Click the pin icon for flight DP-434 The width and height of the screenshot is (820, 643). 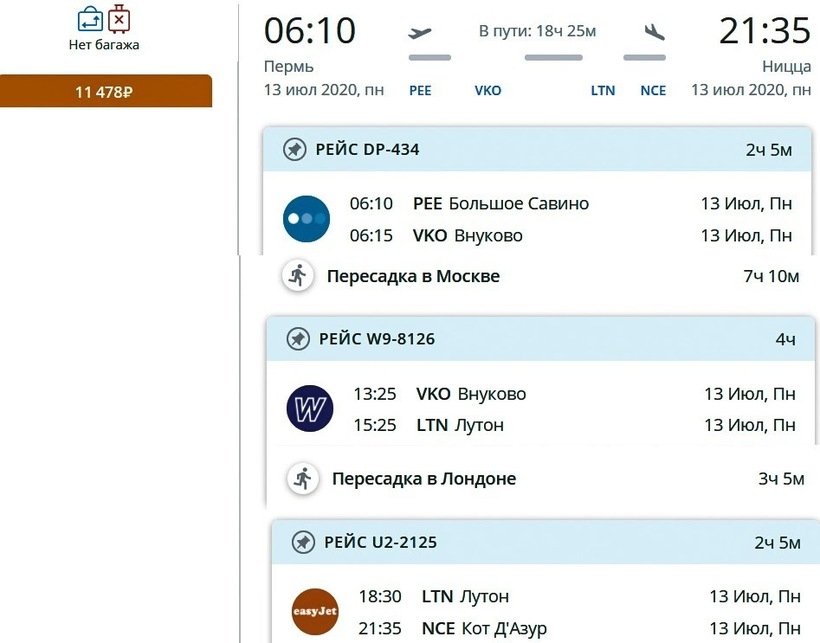(x=293, y=150)
